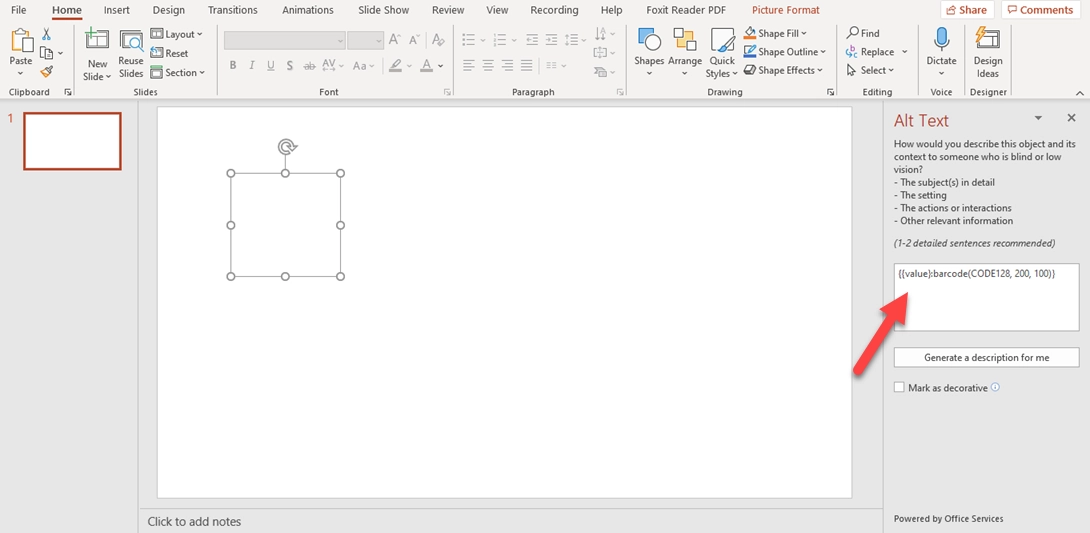Viewport: 1090px width, 533px height.
Task: Decrease font size with the smaller A
Action: [415, 40]
